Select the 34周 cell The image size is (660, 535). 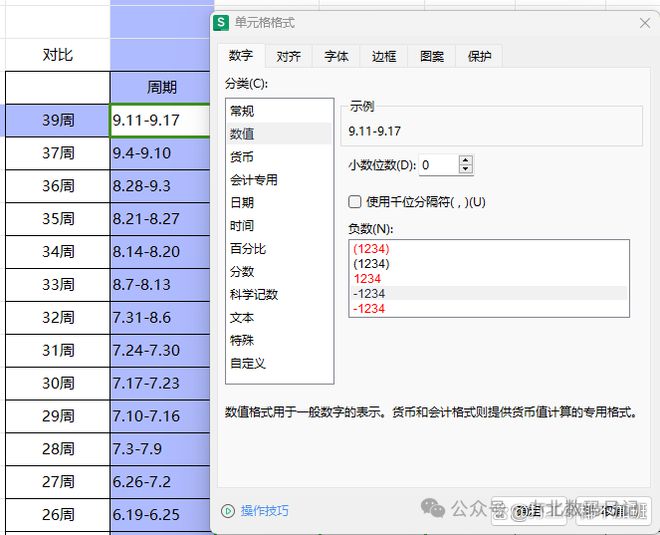tap(58, 252)
